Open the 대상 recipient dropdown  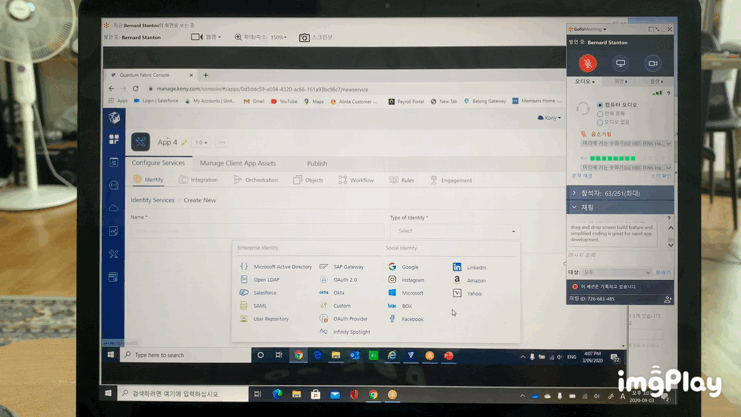point(617,272)
